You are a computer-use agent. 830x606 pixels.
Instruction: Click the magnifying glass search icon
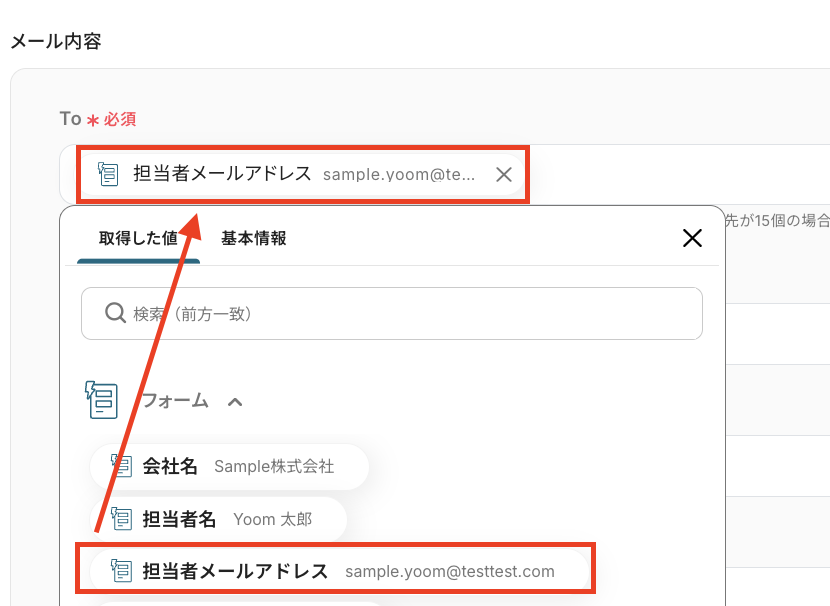coord(115,314)
